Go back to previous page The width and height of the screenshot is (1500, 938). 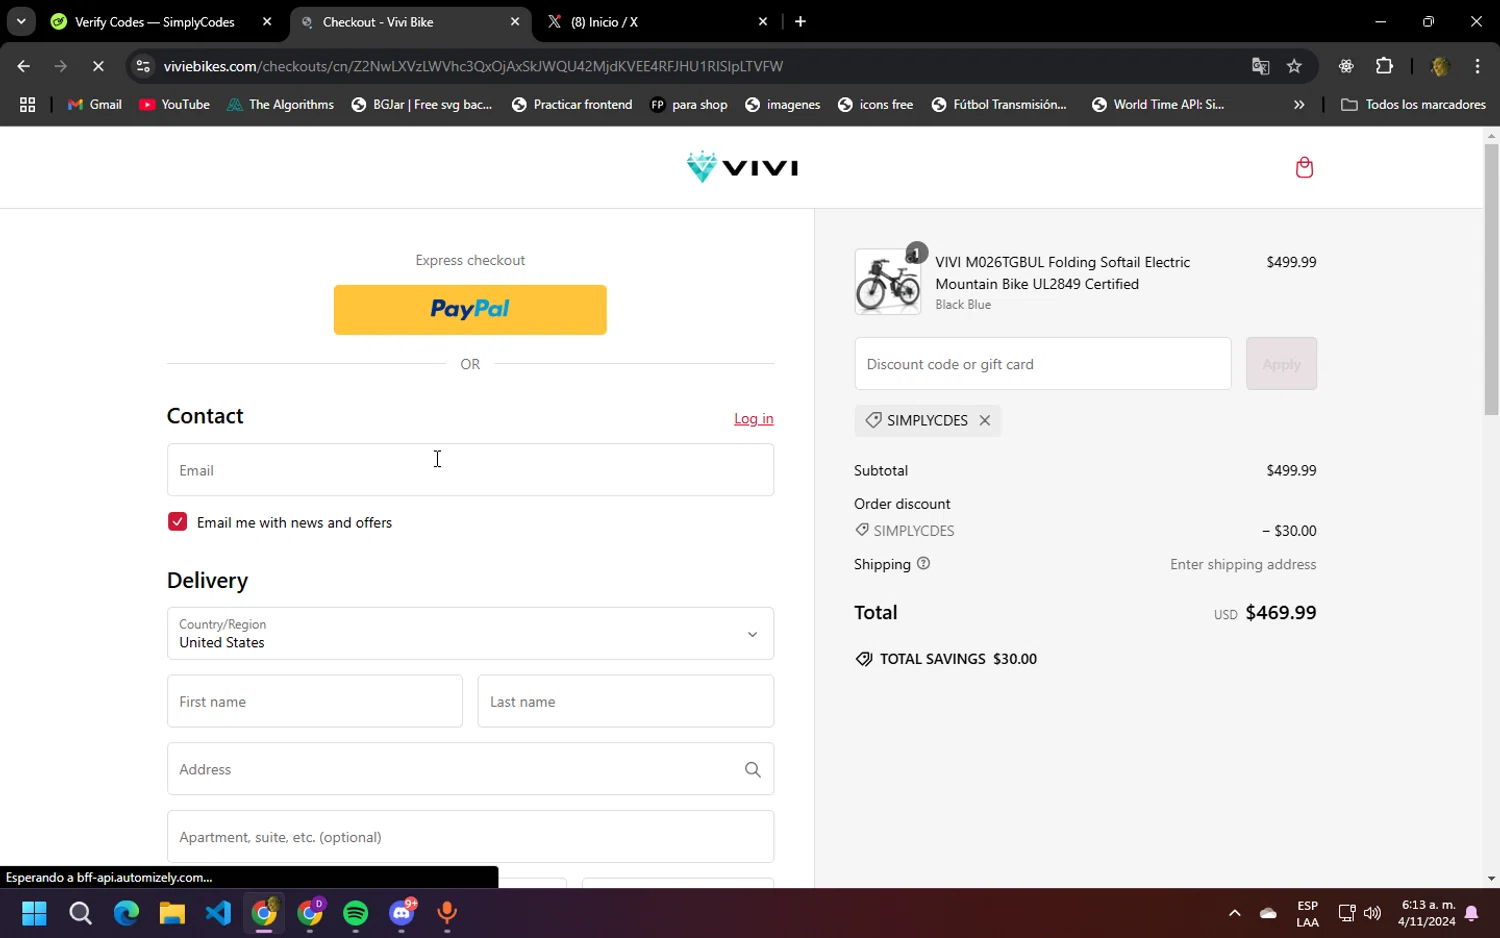pos(23,66)
